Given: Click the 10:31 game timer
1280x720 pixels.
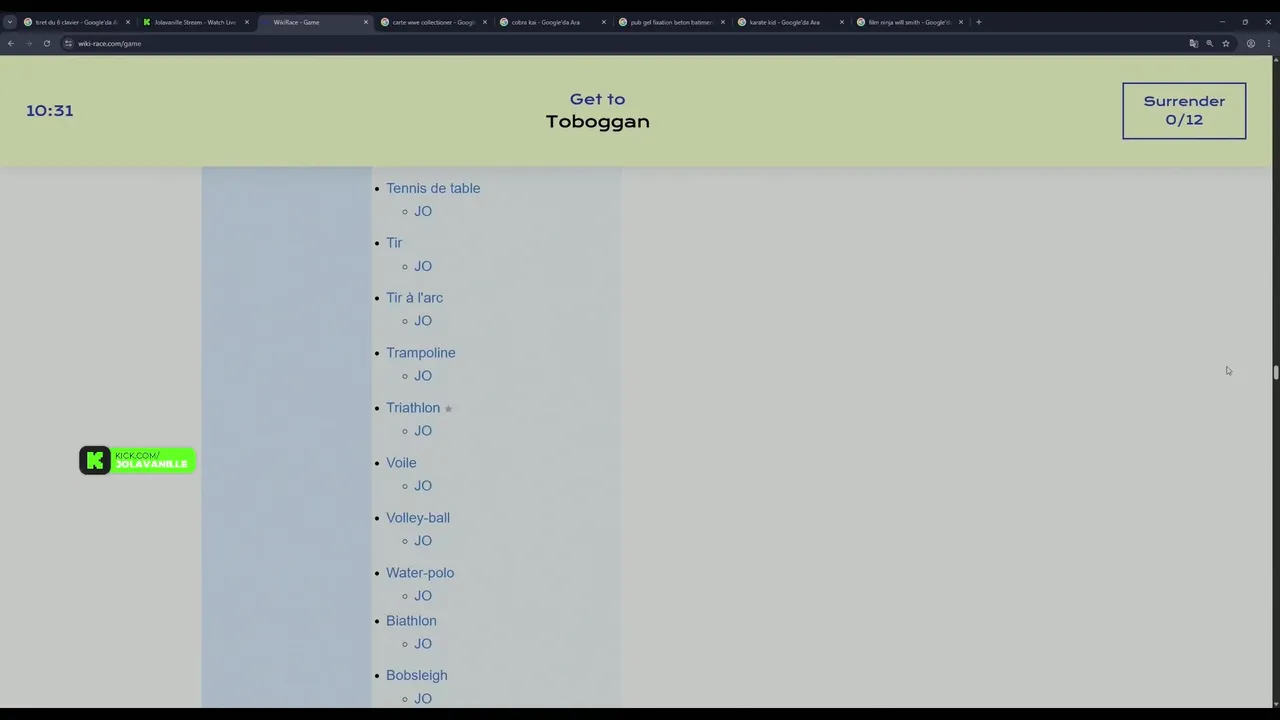Looking at the screenshot, I should [x=49, y=111].
